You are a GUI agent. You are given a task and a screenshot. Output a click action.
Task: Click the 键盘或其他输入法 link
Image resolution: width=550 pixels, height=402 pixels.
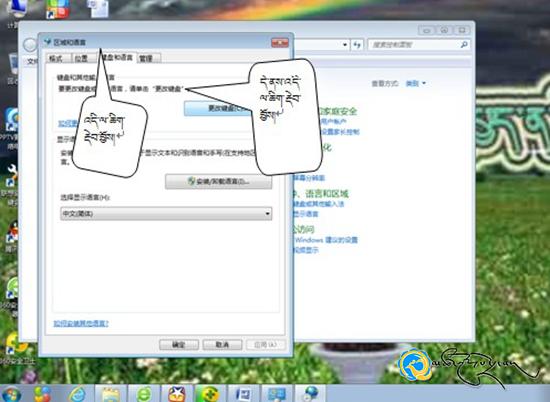pos(318,203)
